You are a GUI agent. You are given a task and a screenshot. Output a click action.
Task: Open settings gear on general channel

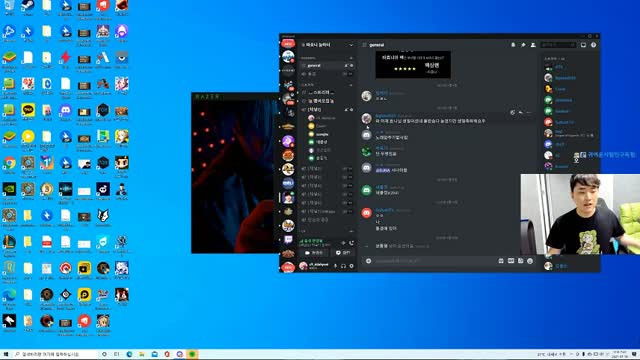(x=351, y=65)
